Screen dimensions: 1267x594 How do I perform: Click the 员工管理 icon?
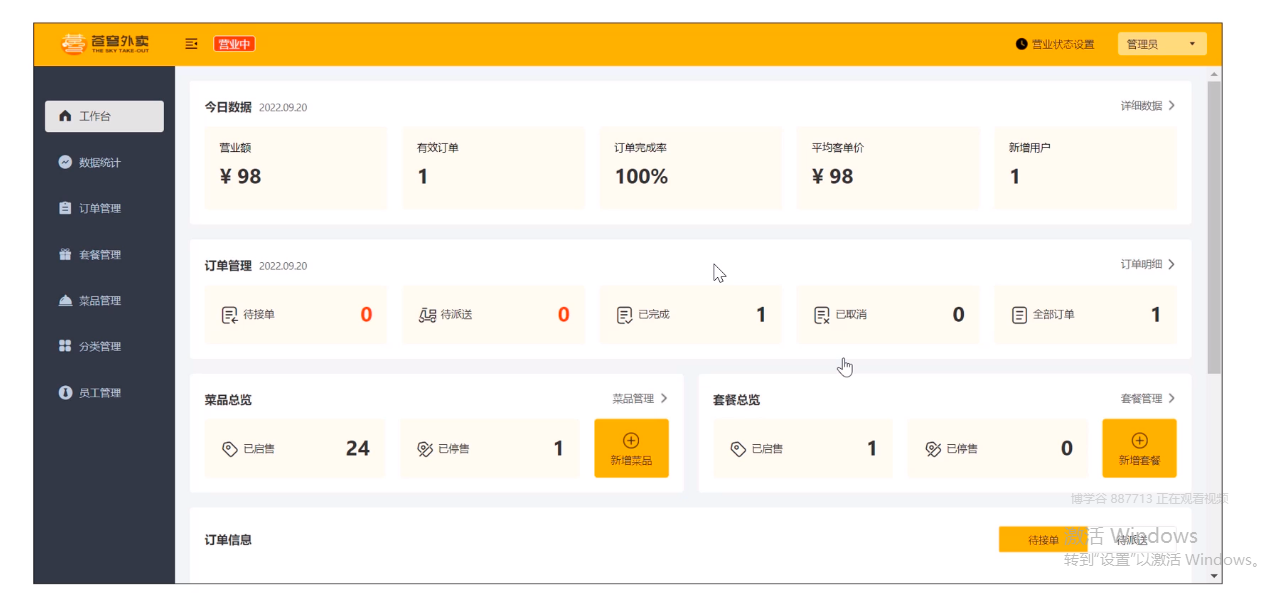[x=66, y=392]
